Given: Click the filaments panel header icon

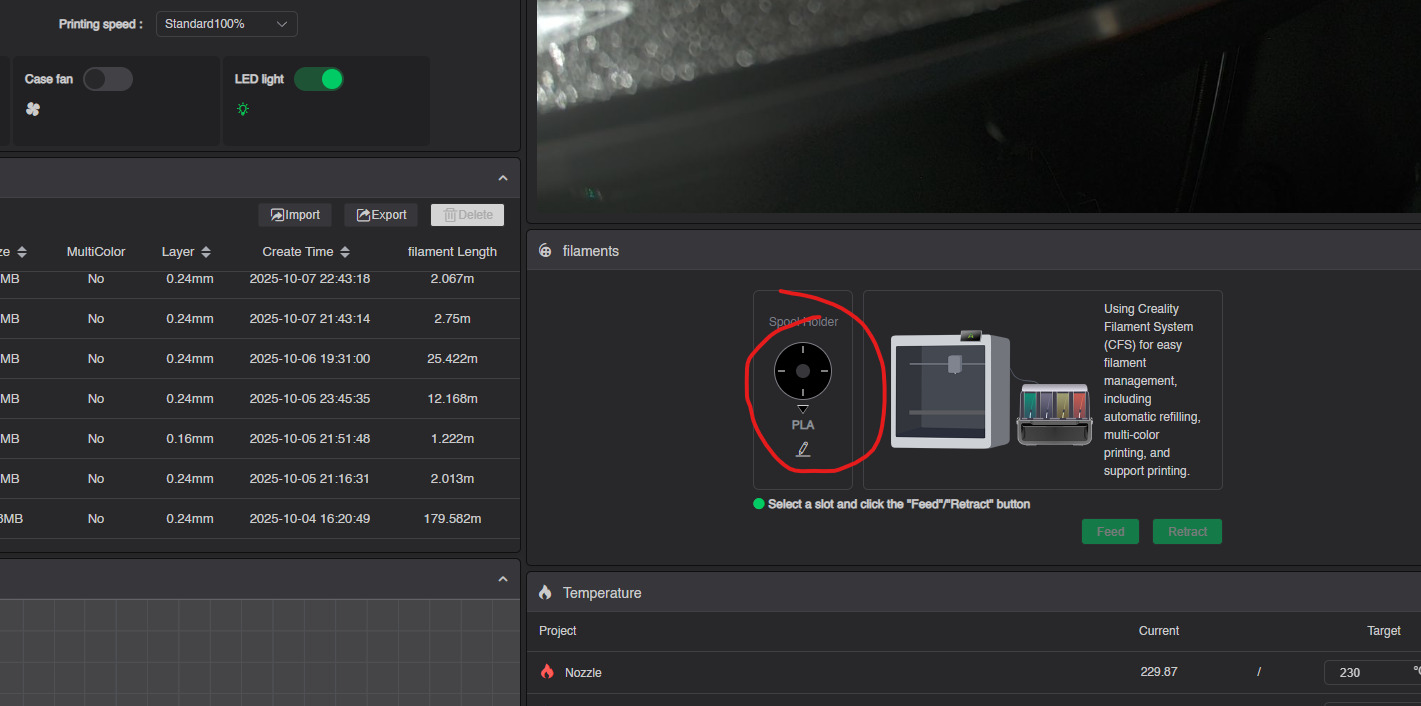Looking at the screenshot, I should 545,251.
